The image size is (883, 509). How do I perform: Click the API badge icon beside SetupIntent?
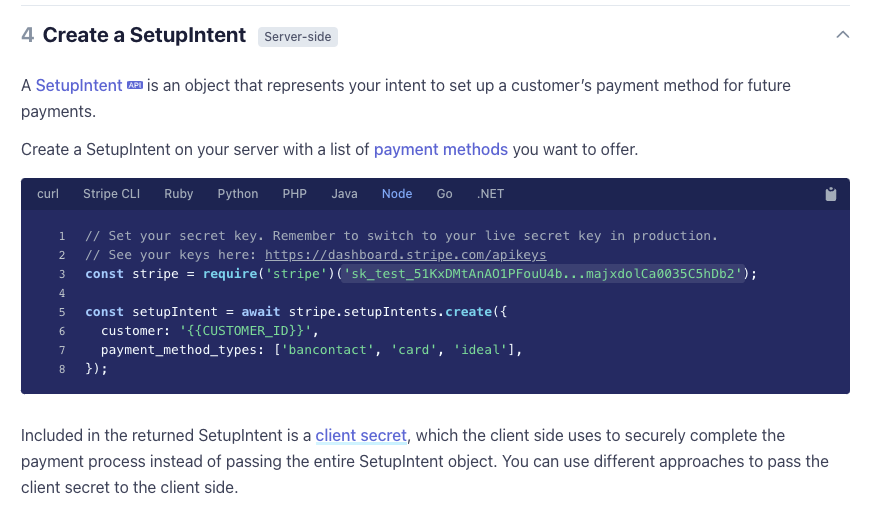pyautogui.click(x=135, y=86)
